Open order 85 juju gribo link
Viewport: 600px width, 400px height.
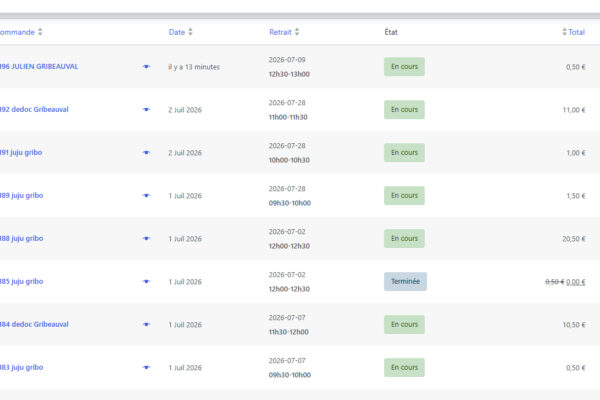pyautogui.click(x=21, y=281)
